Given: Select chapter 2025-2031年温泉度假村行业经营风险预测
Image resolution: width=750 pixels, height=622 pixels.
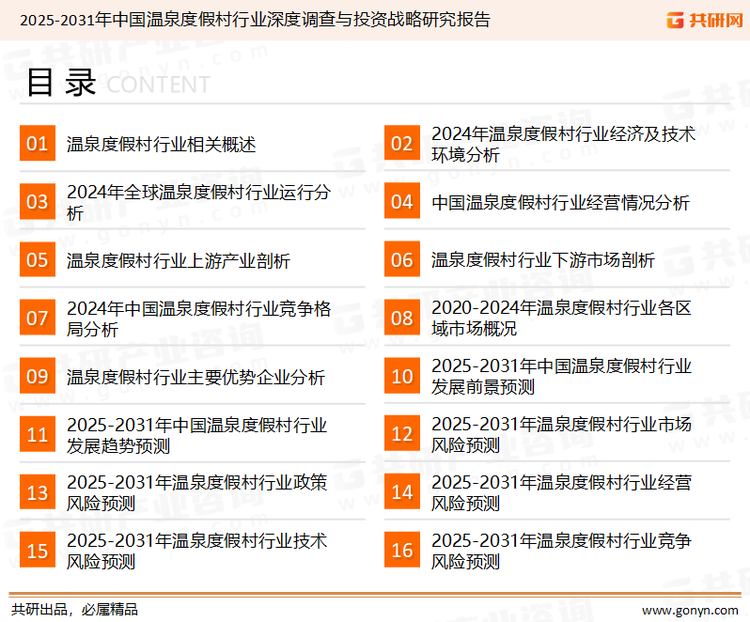Looking at the screenshot, I should [x=561, y=493].
